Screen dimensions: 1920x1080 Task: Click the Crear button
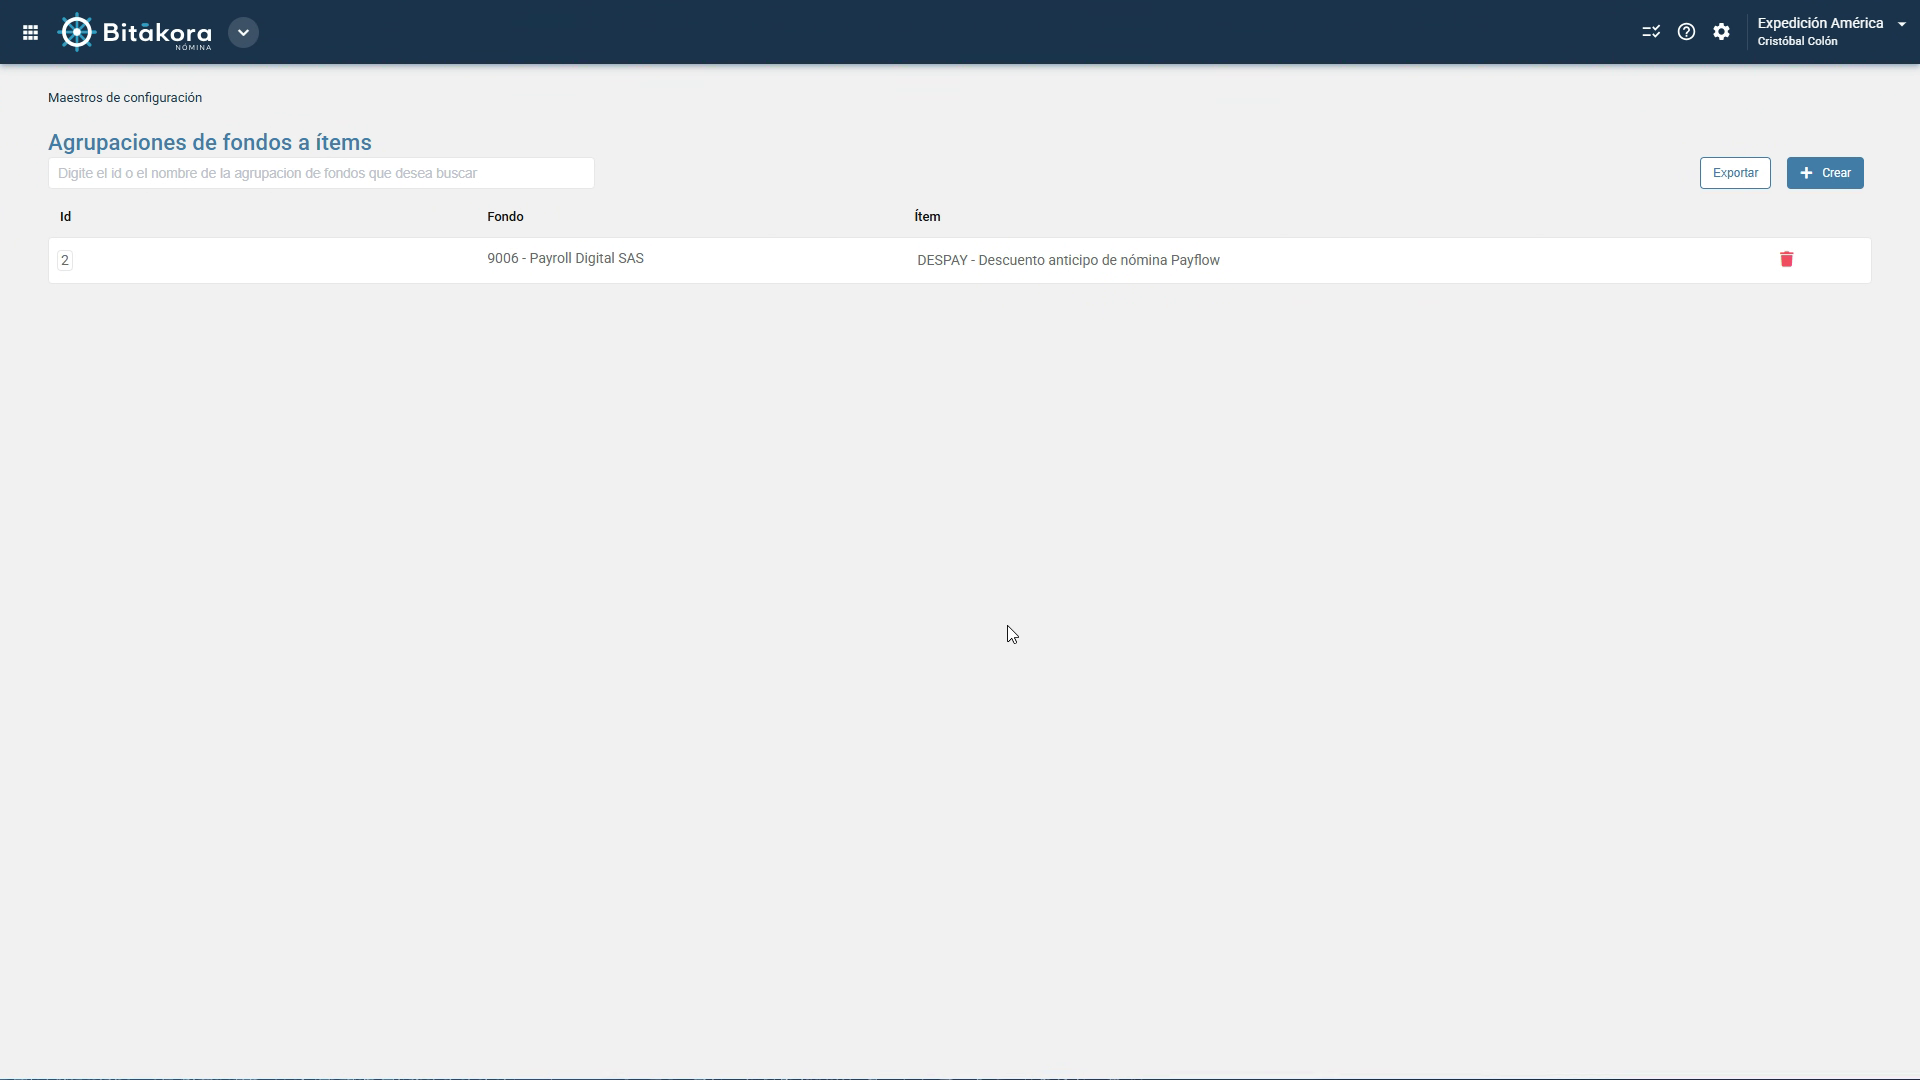tap(1825, 173)
